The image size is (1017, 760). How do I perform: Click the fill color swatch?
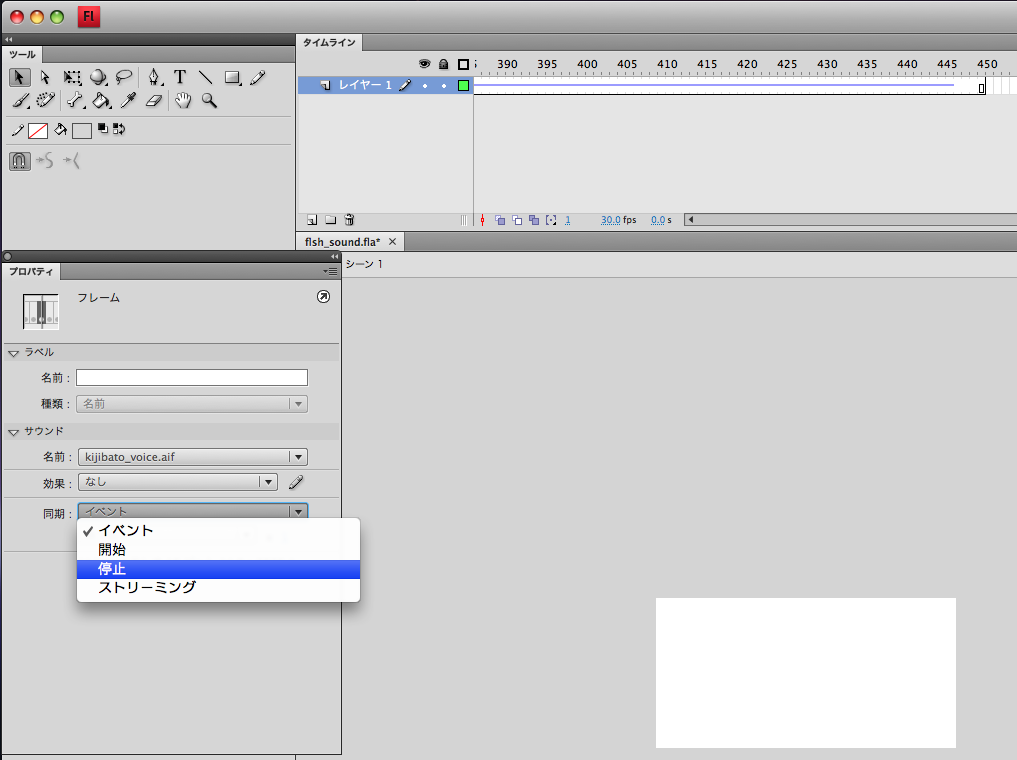coord(82,130)
